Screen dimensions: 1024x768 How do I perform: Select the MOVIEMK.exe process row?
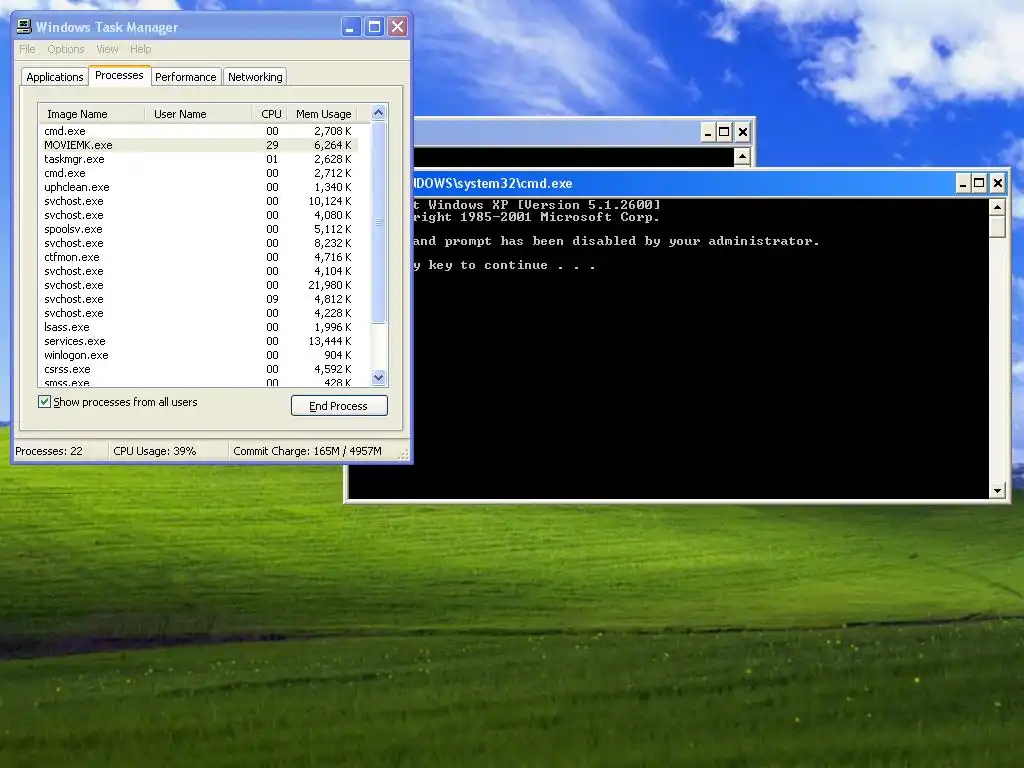[x=199, y=145]
